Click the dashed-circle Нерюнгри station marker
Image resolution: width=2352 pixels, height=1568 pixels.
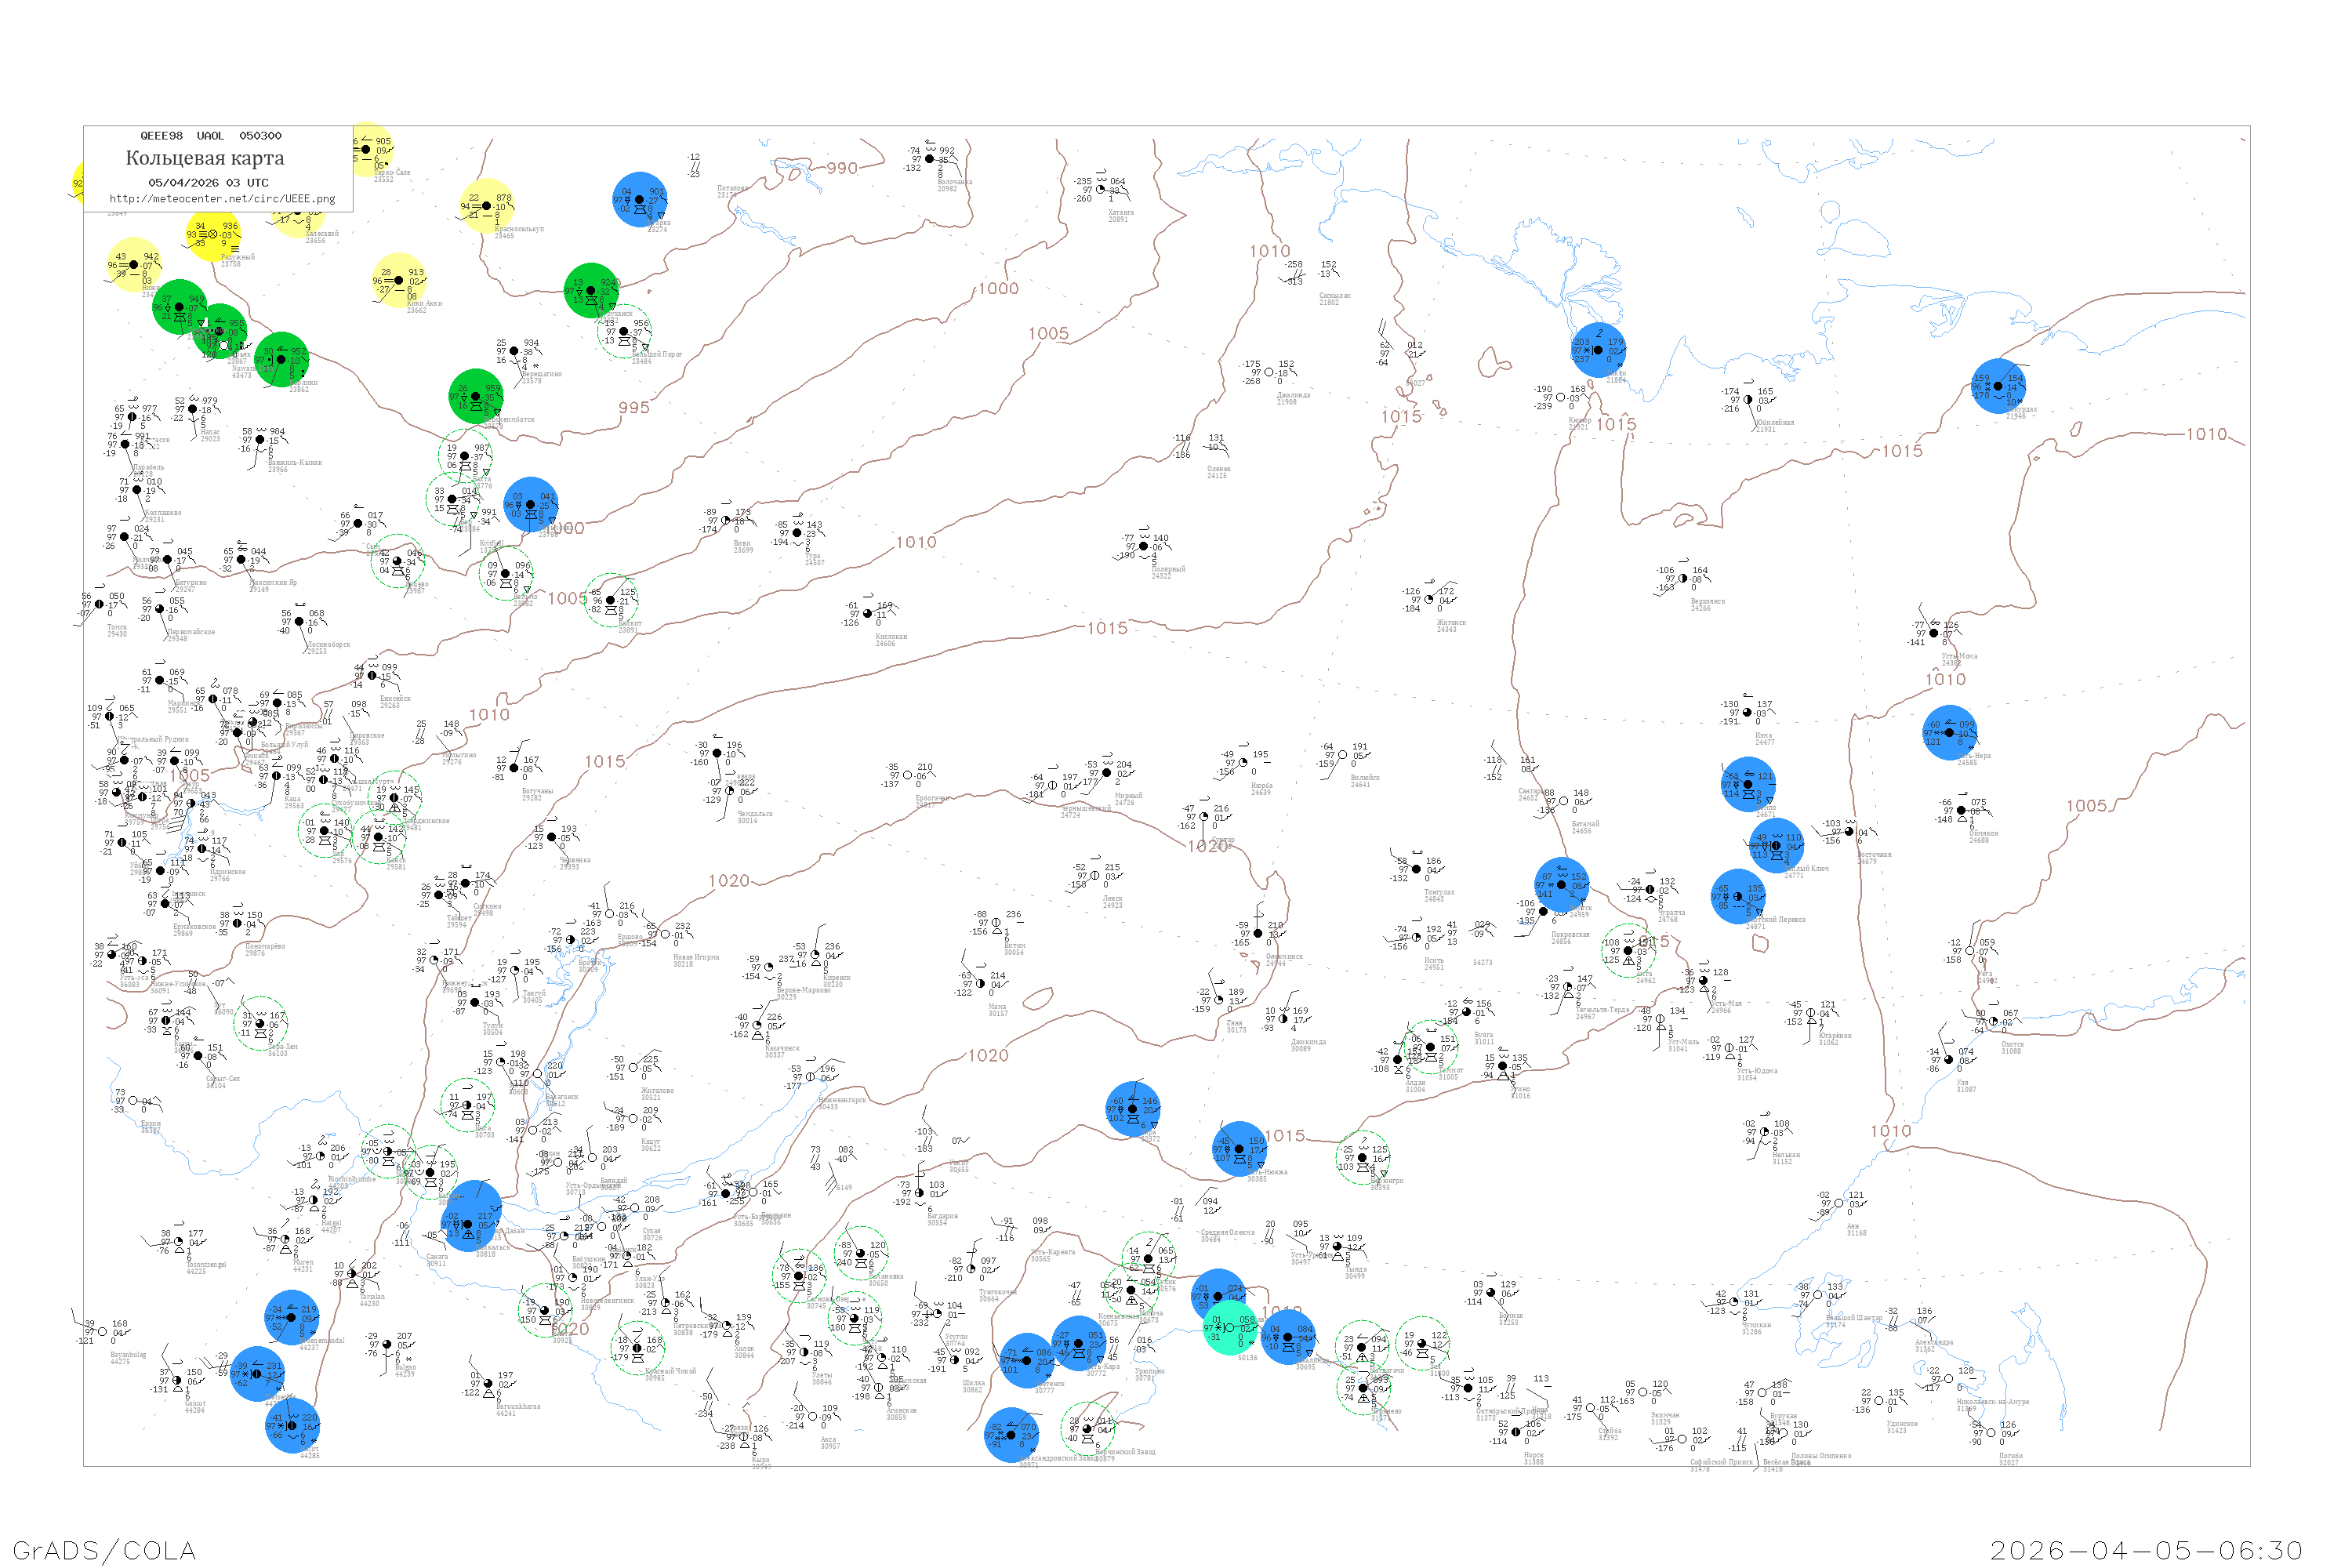(x=1362, y=1157)
